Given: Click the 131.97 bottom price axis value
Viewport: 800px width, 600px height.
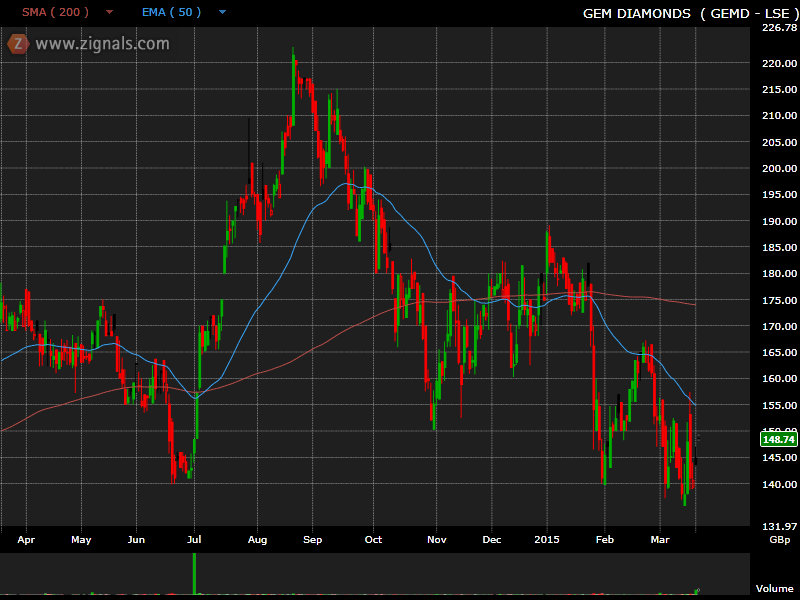Looking at the screenshot, I should click(x=779, y=526).
